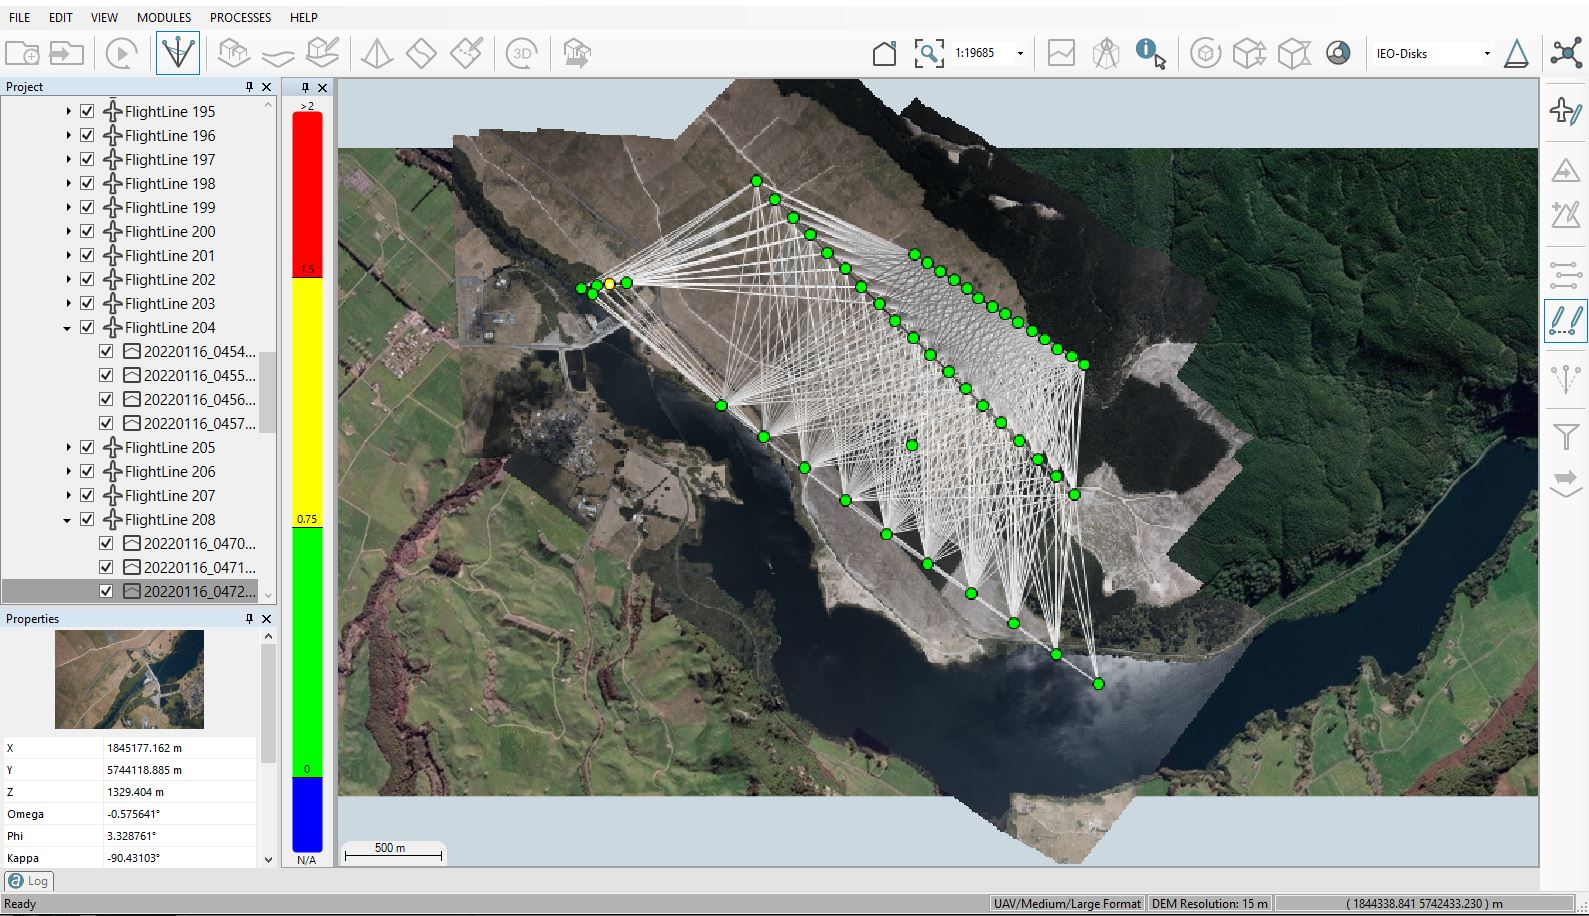Toggle the tie-point connections tool in toolbar
The image size is (1589, 916).
click(178, 53)
